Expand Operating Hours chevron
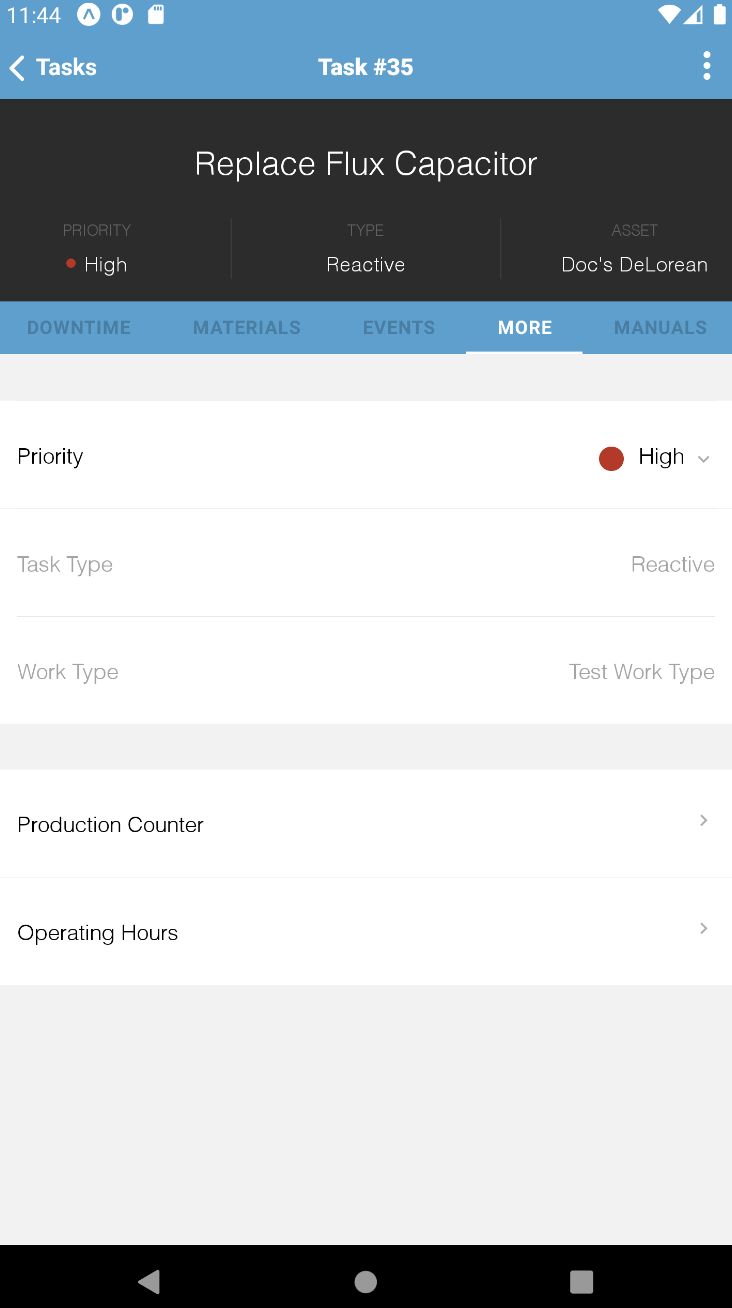 coord(703,929)
